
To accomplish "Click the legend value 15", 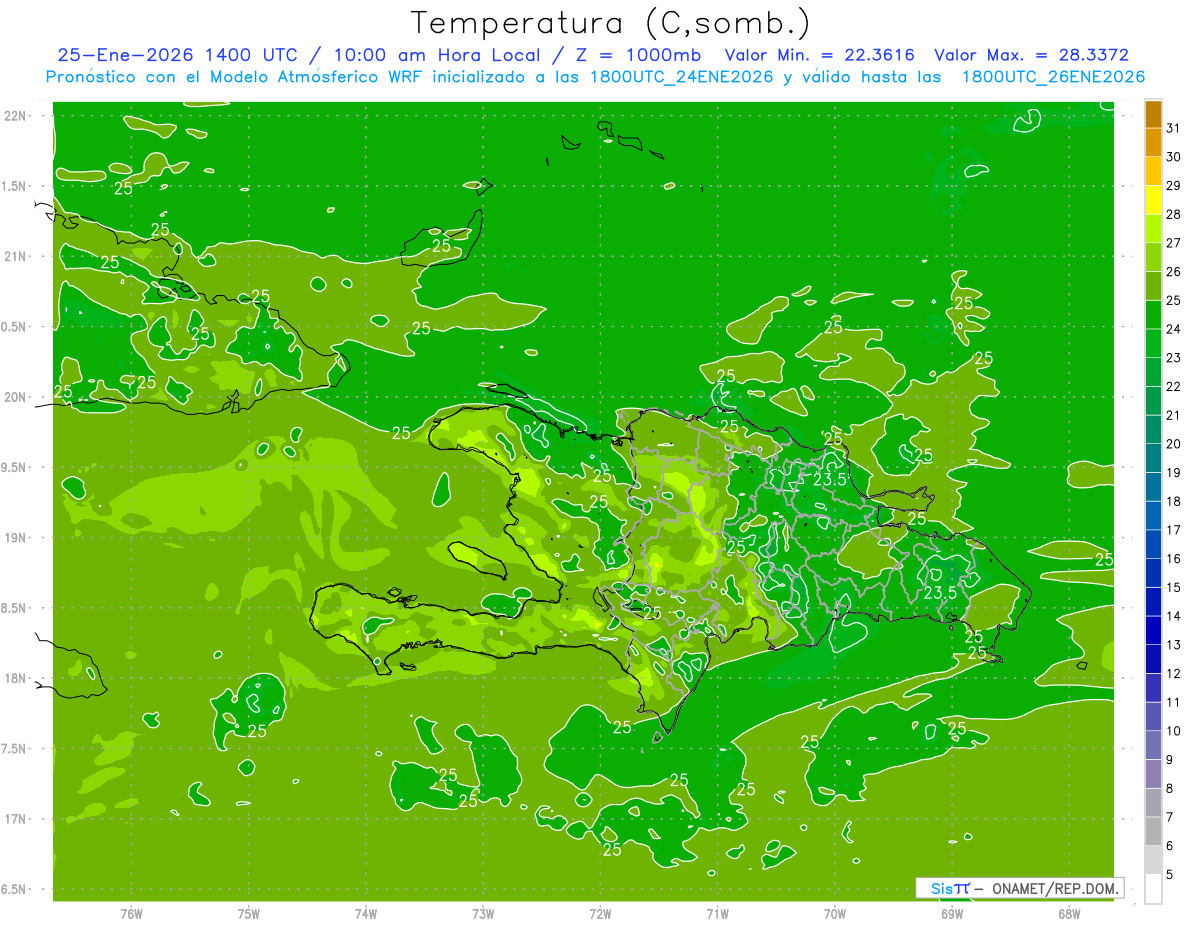I will pos(1173,587).
